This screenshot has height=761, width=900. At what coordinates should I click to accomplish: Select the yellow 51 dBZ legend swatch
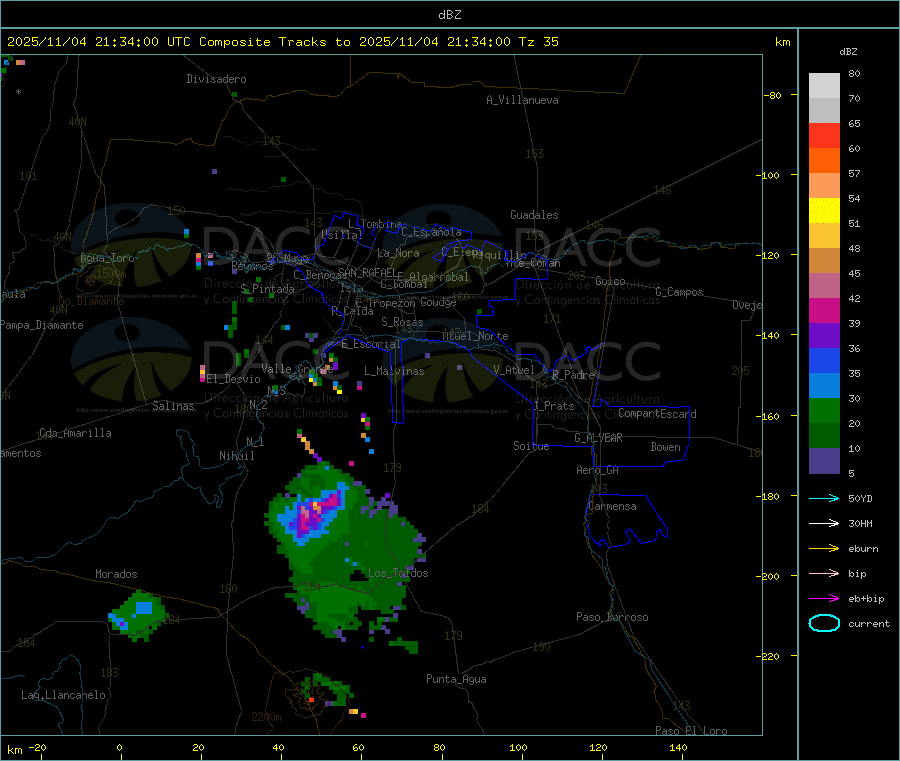pyautogui.click(x=824, y=211)
